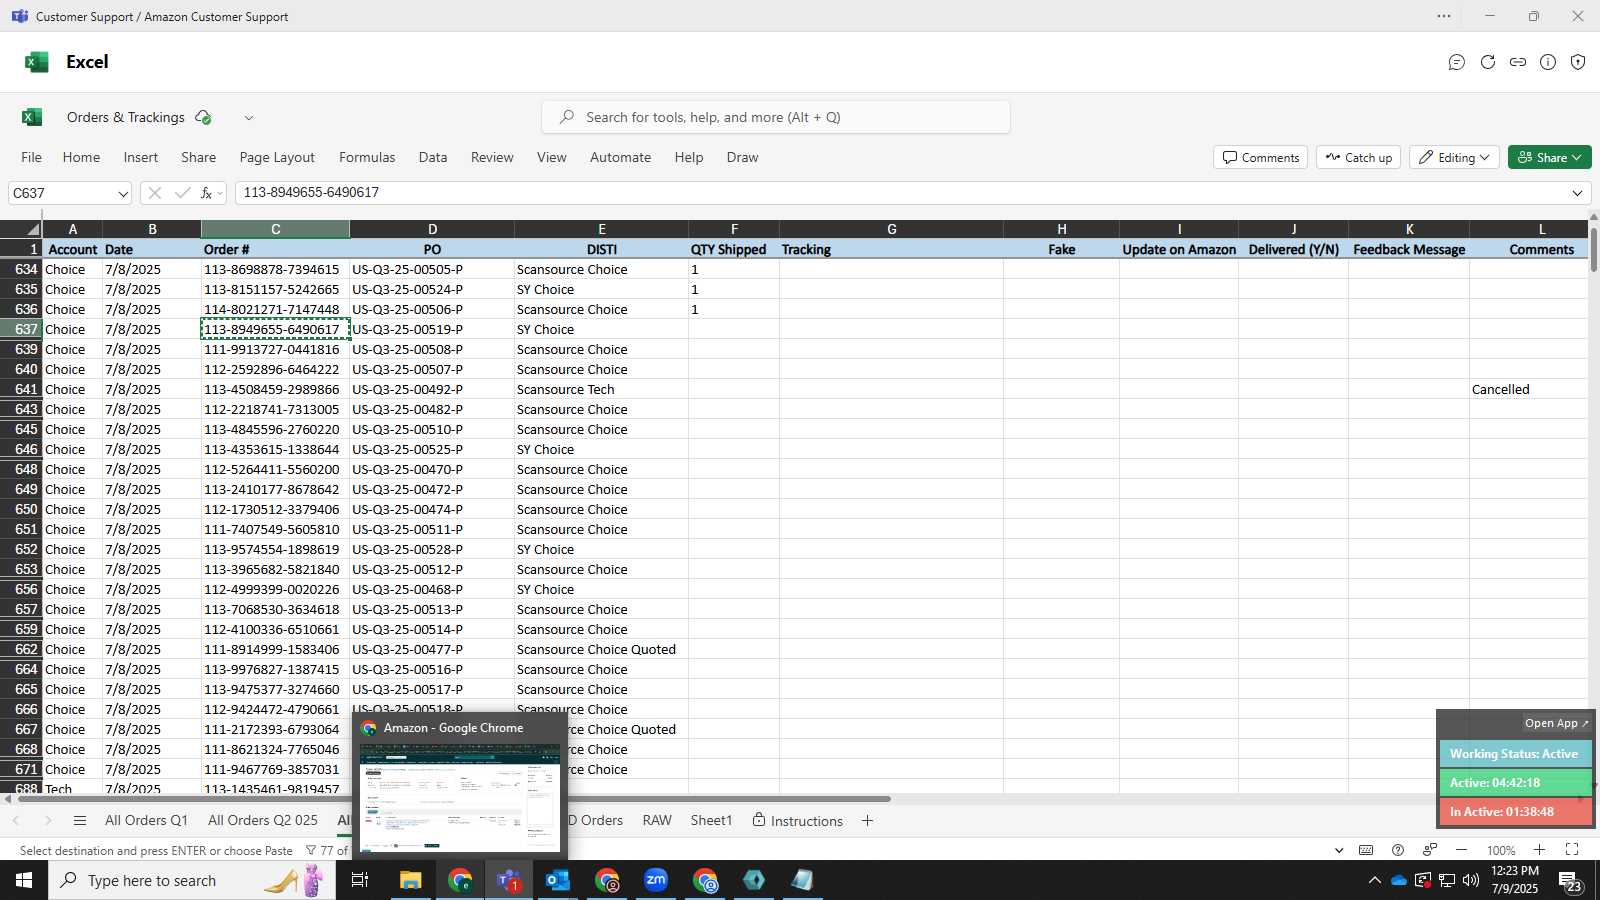Open the Automate ribbon tab

620,157
